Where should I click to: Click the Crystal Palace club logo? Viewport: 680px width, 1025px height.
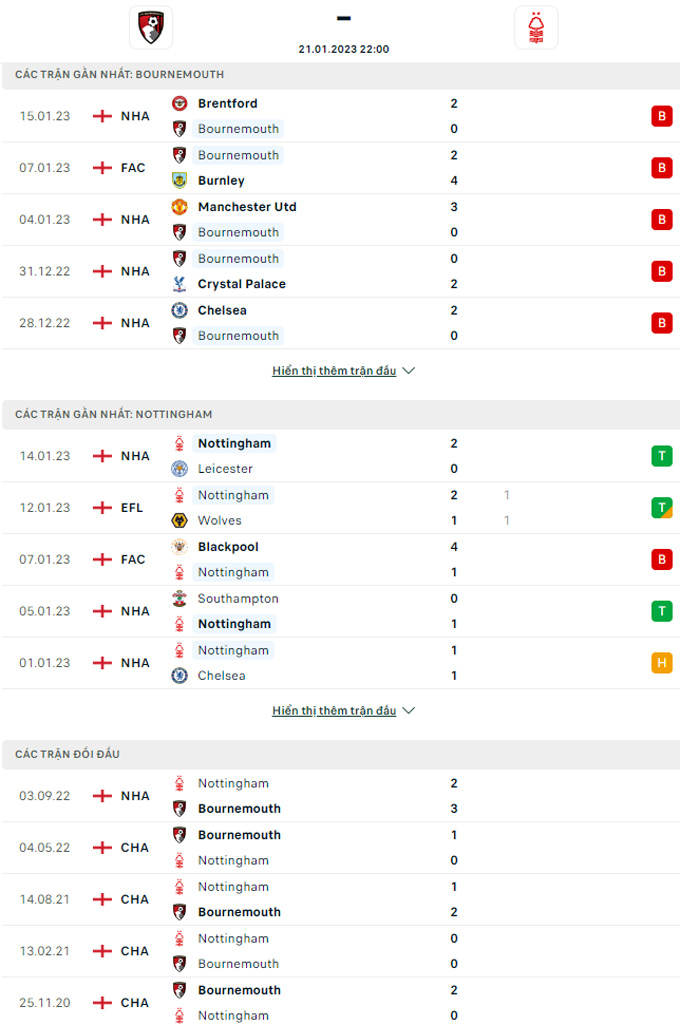tap(180, 284)
